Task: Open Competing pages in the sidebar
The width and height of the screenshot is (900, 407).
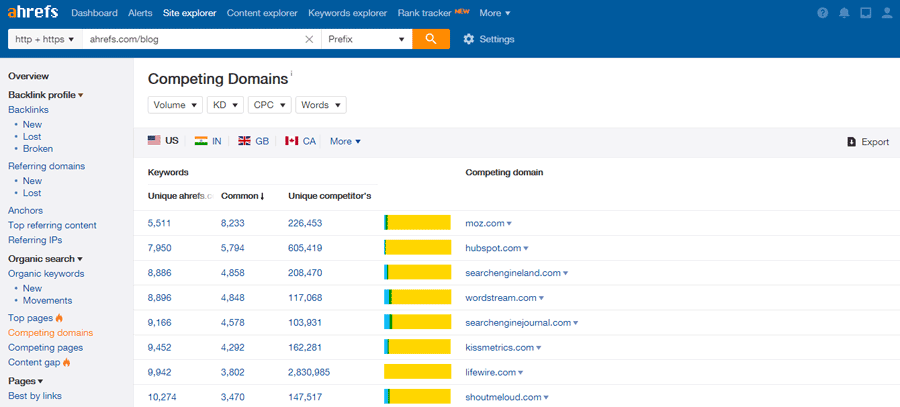Action: click(x=45, y=347)
